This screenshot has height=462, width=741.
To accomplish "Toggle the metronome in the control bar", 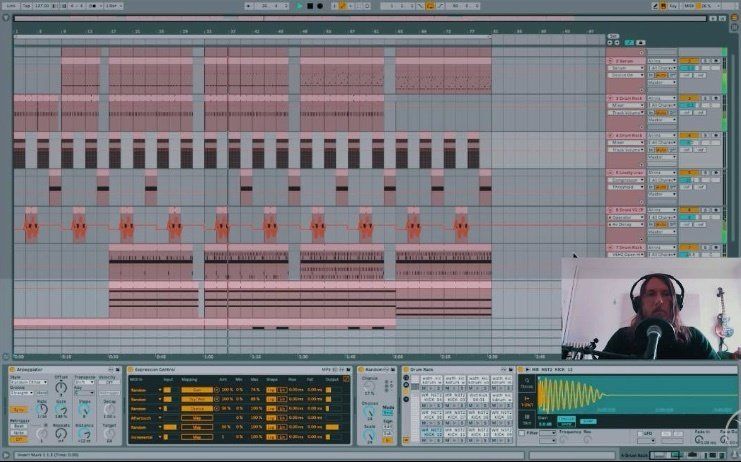I will pyautogui.click(x=94, y=6).
